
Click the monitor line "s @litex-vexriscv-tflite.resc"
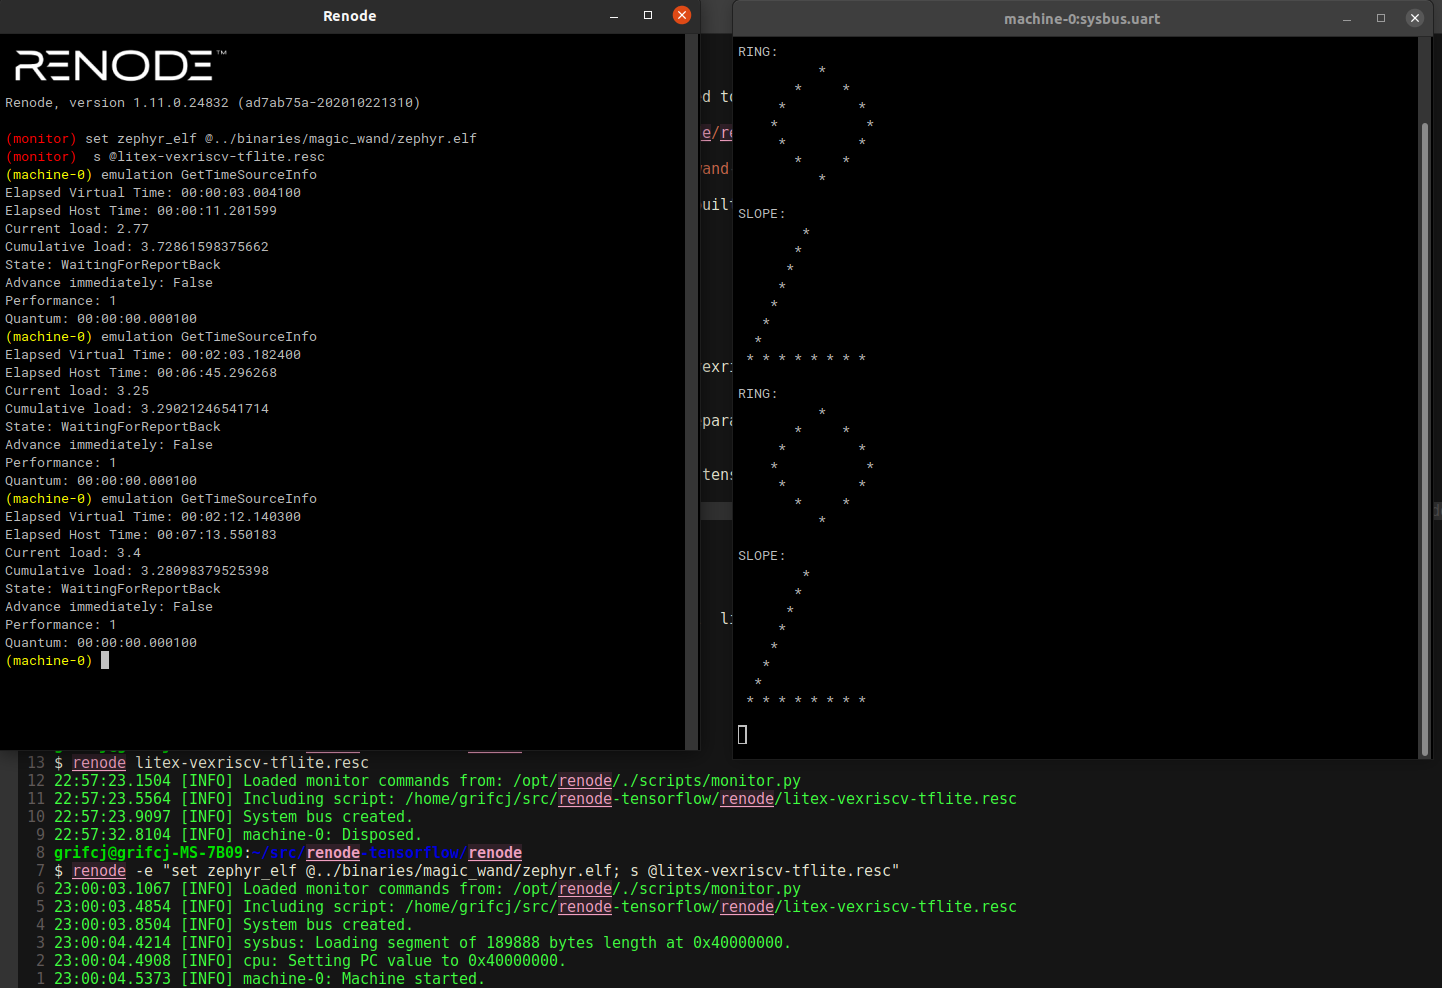point(209,157)
